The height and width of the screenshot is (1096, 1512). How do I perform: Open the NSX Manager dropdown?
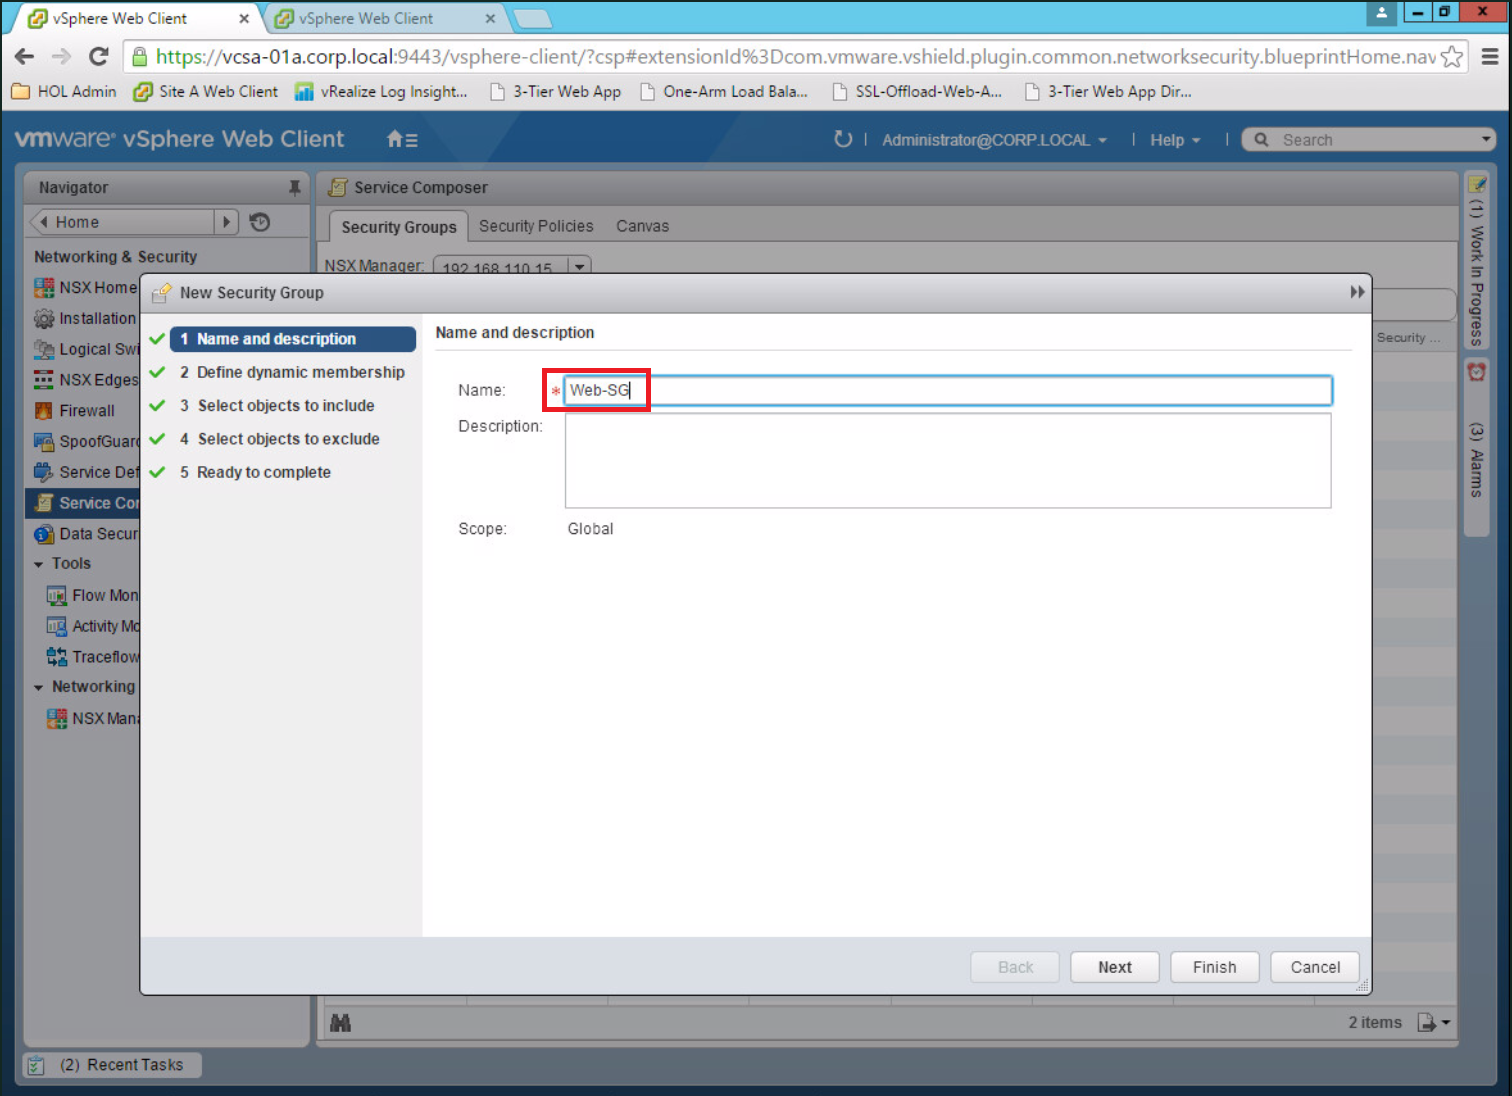pos(580,266)
